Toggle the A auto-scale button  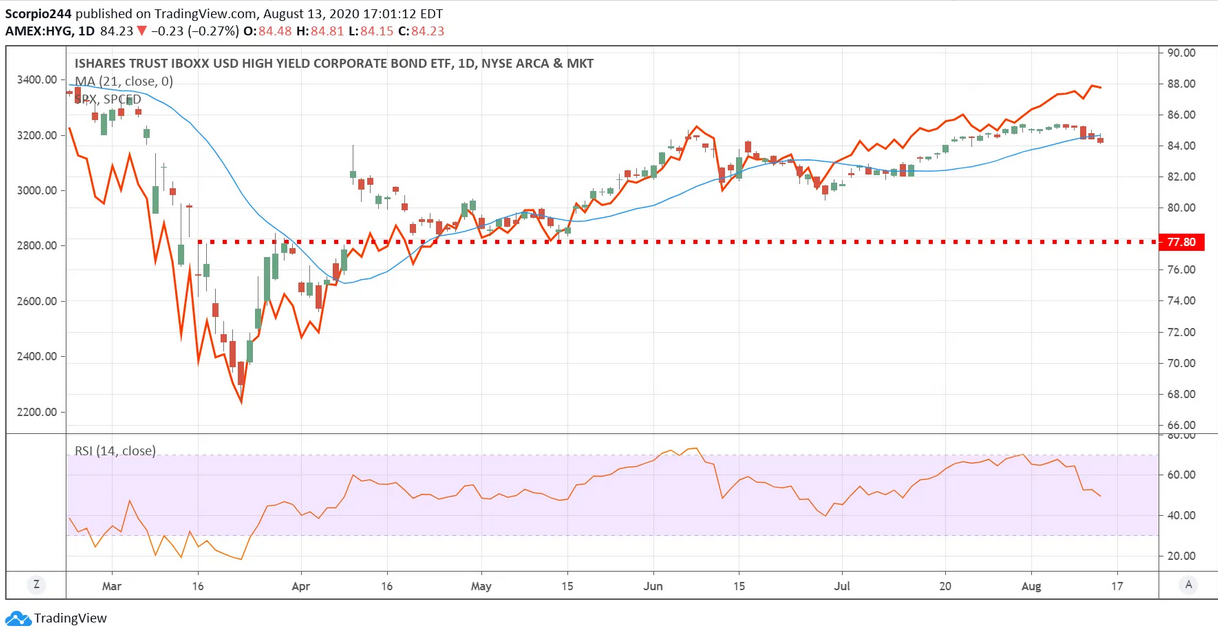(x=1188, y=585)
